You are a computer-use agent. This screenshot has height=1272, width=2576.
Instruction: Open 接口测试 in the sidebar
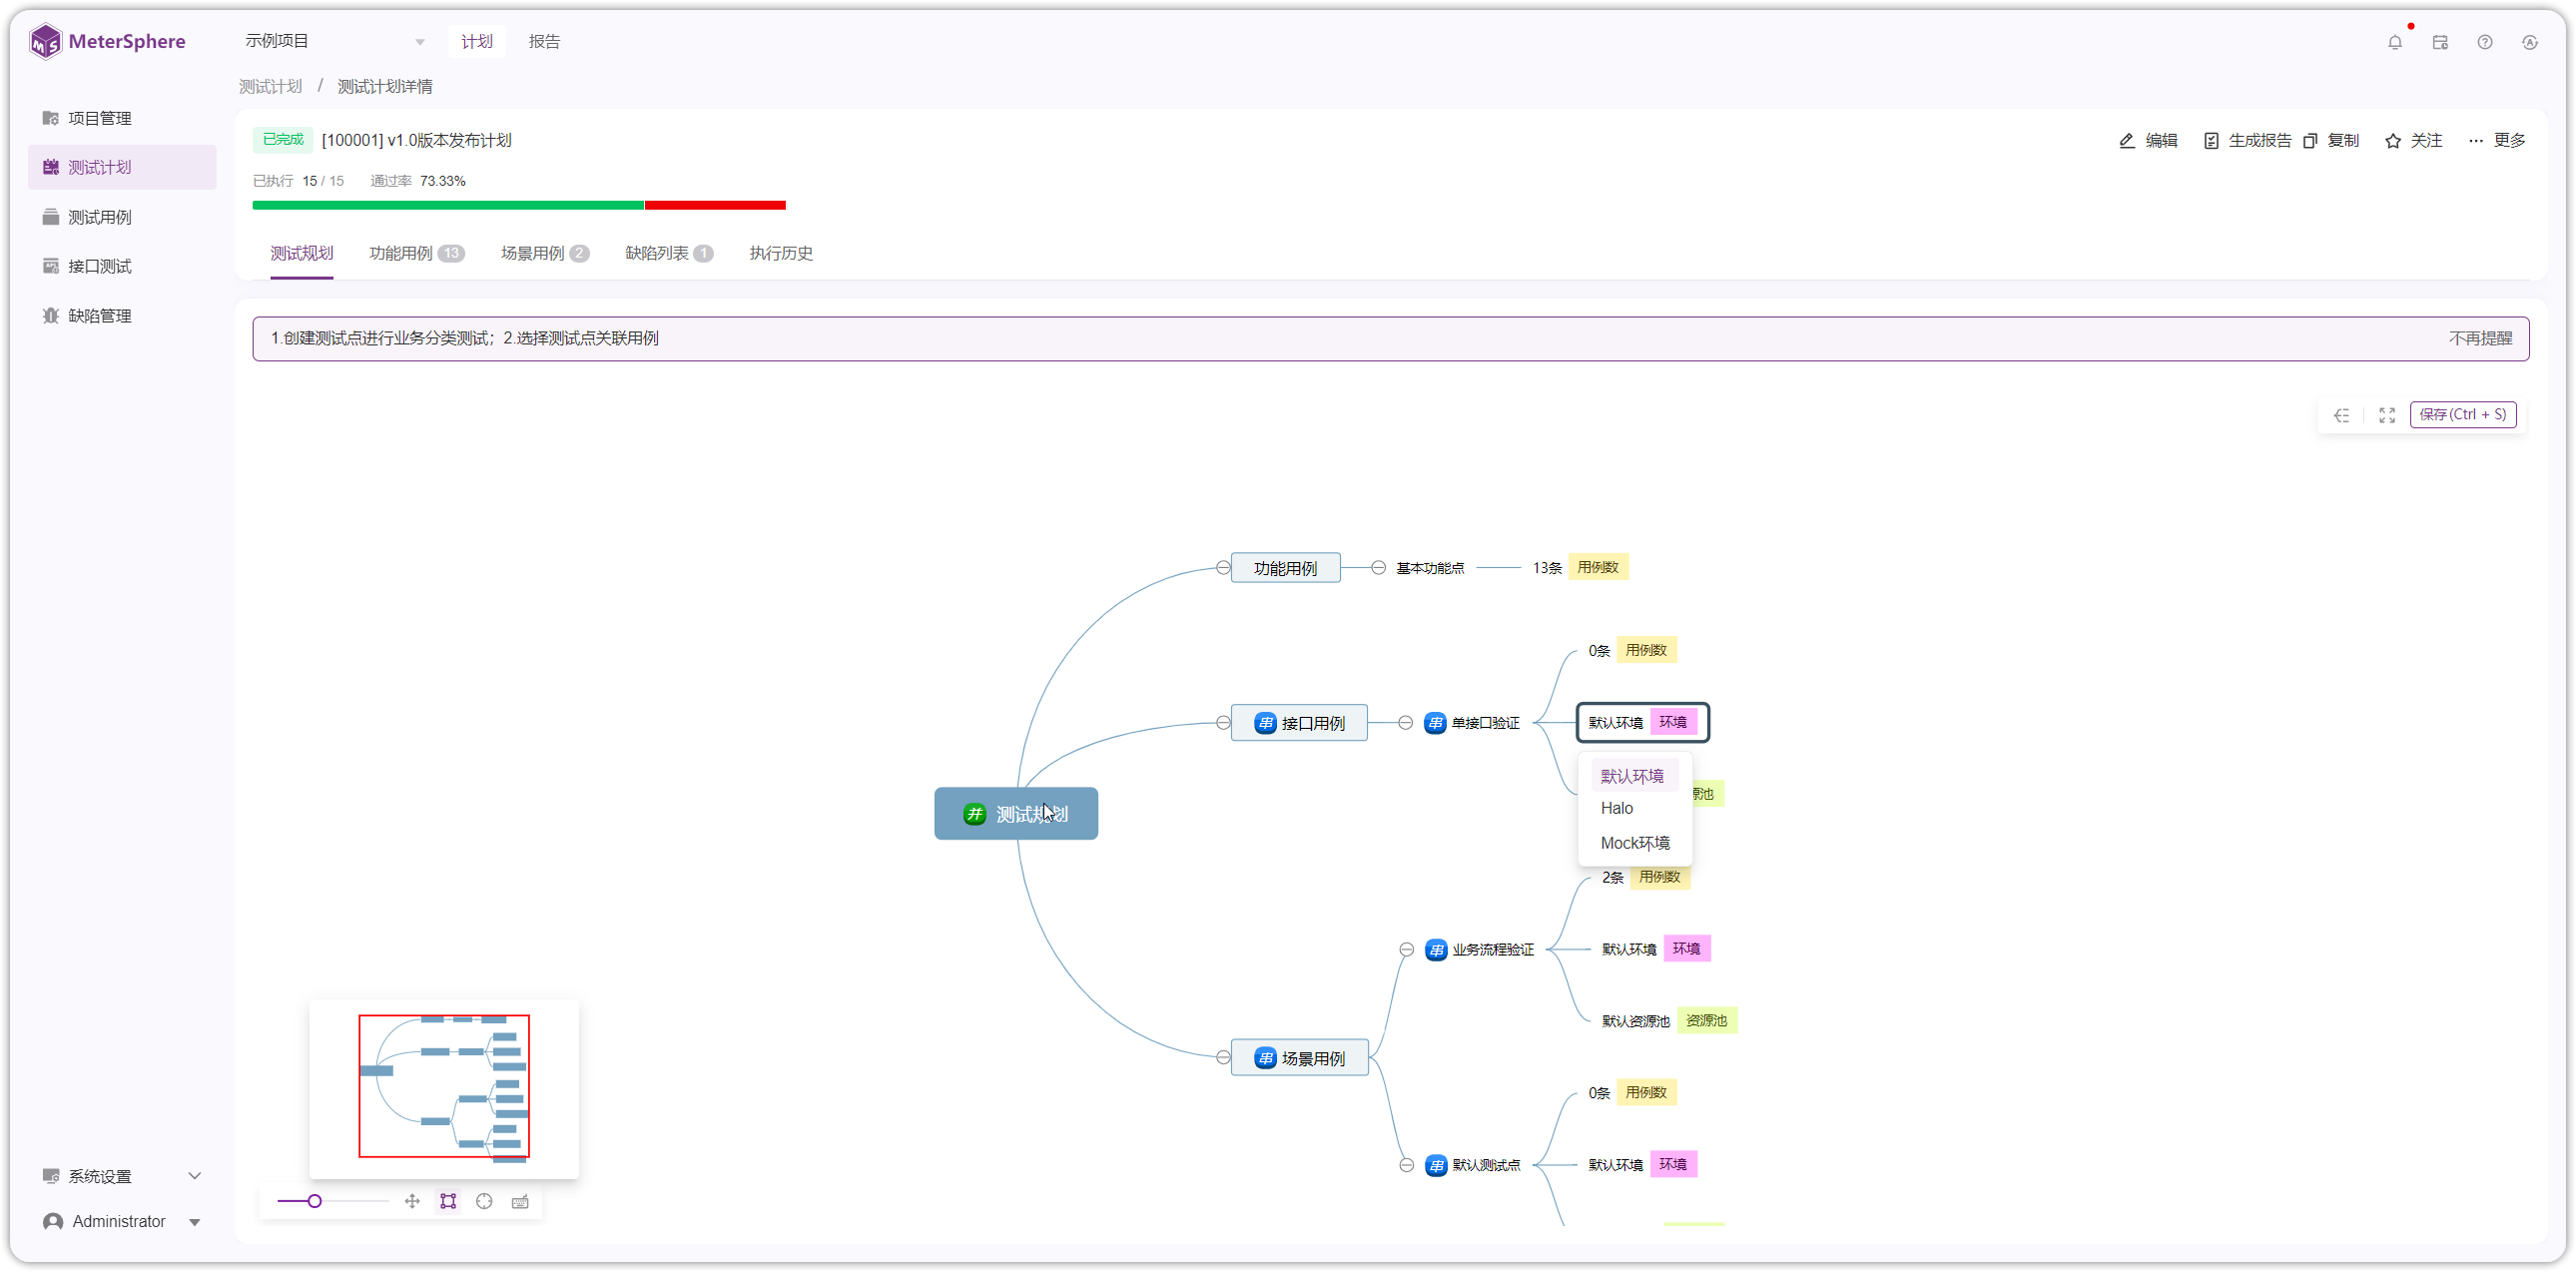coord(122,266)
